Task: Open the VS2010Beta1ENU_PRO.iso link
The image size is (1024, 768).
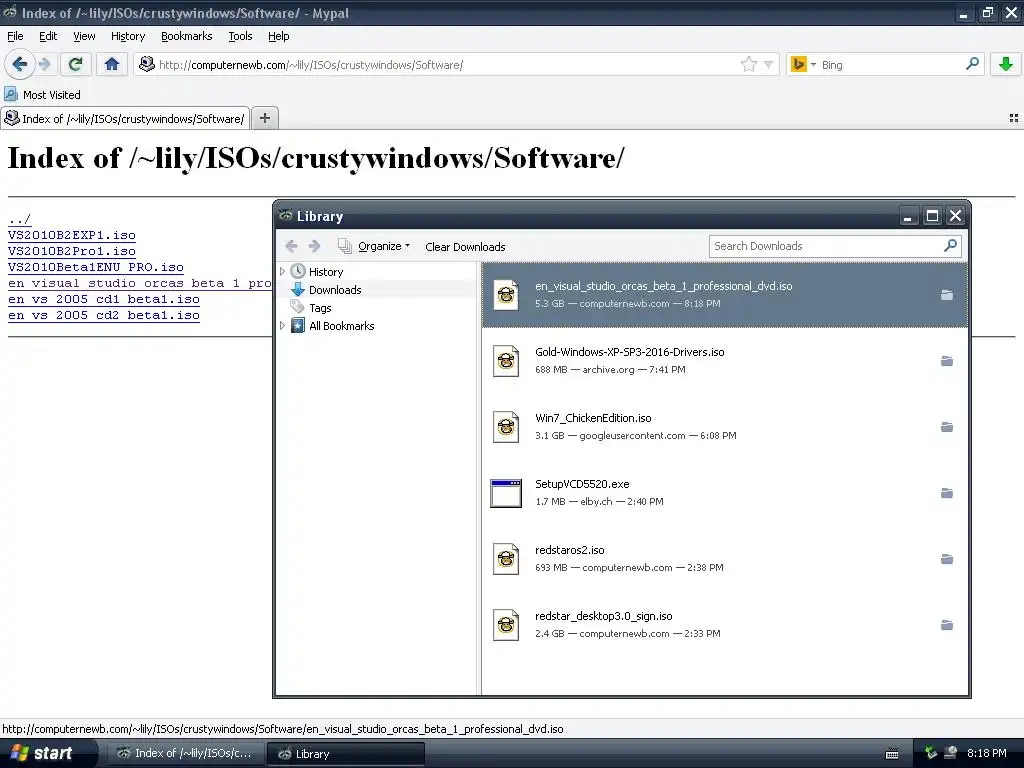Action: [x=95, y=267]
